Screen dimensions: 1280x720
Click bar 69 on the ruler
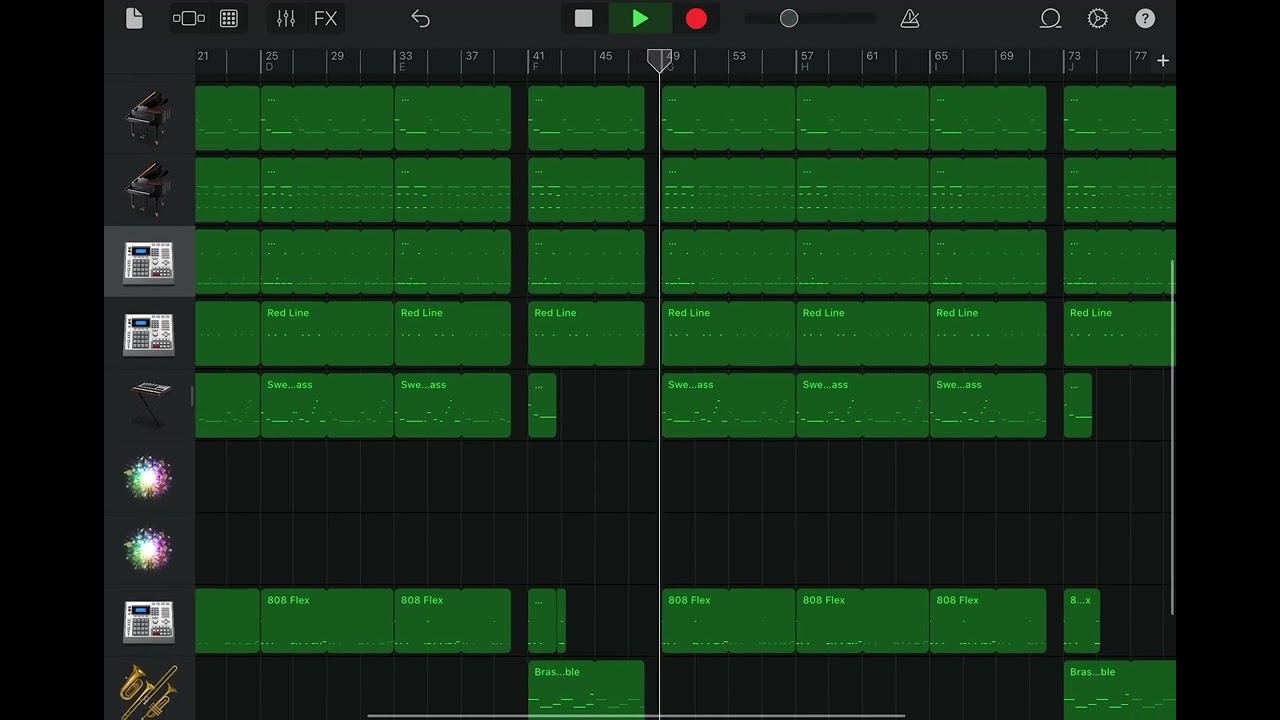[1006, 56]
